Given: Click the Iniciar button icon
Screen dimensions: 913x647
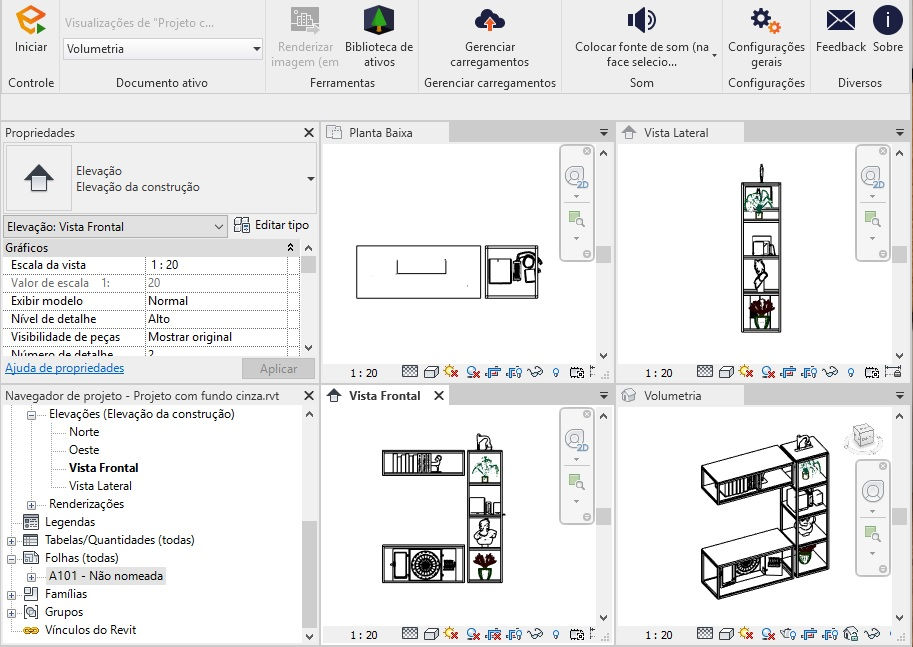Looking at the screenshot, I should [30, 20].
